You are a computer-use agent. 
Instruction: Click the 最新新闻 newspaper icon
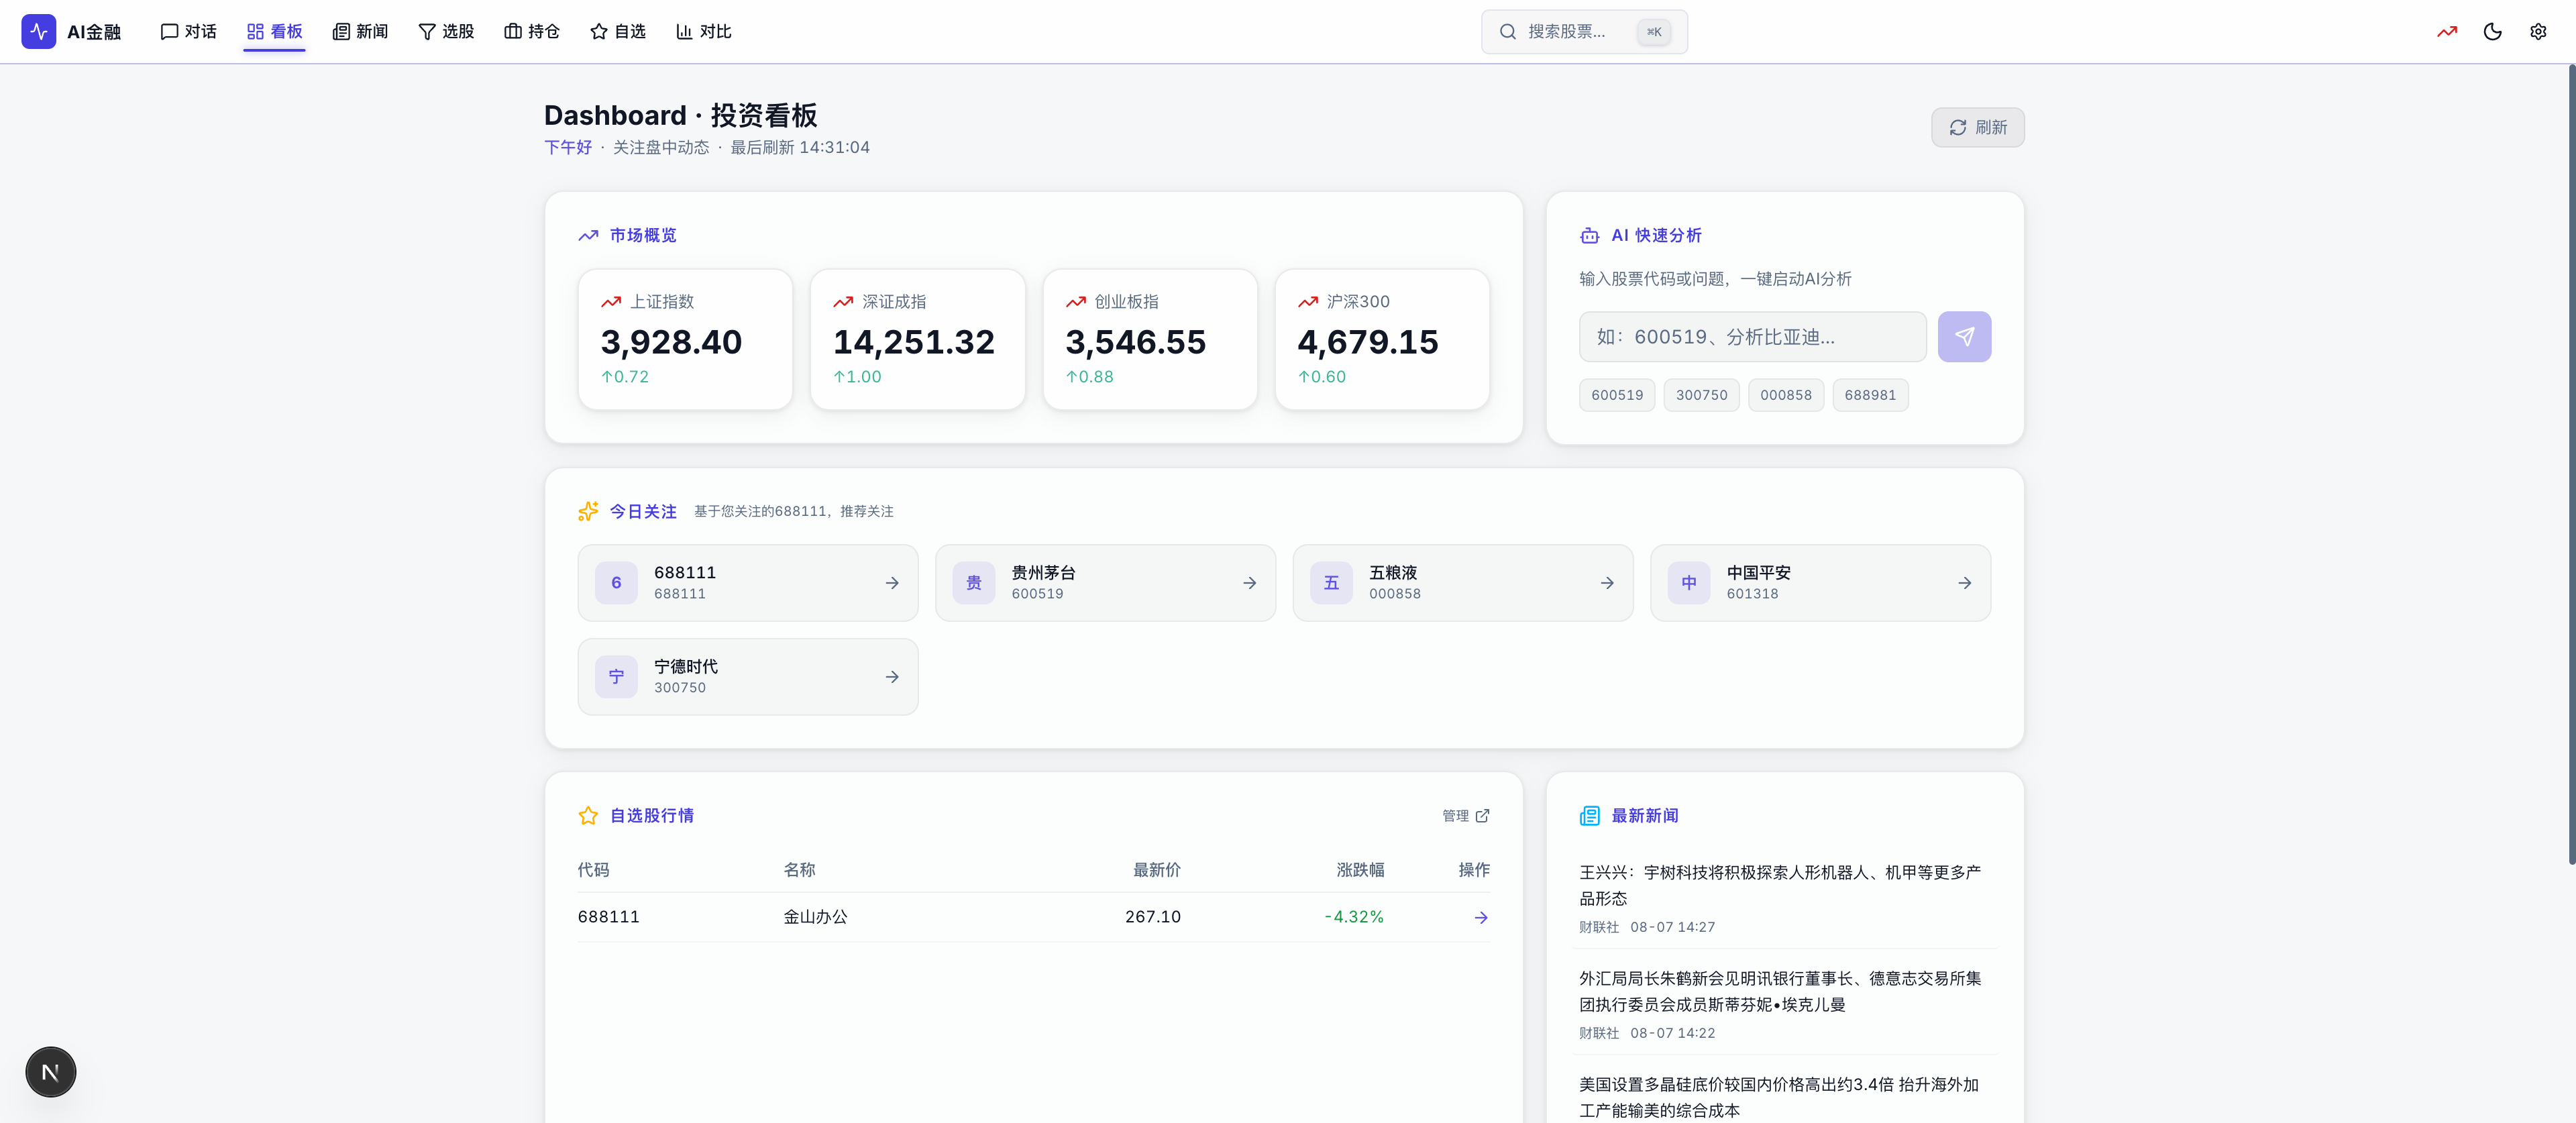[x=1589, y=816]
